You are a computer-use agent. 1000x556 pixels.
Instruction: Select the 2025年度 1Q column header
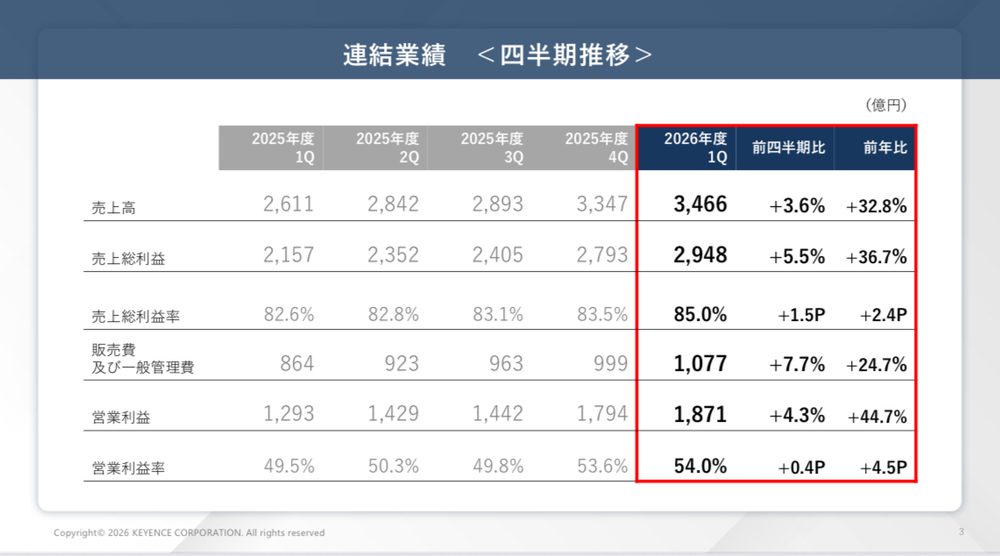click(271, 148)
